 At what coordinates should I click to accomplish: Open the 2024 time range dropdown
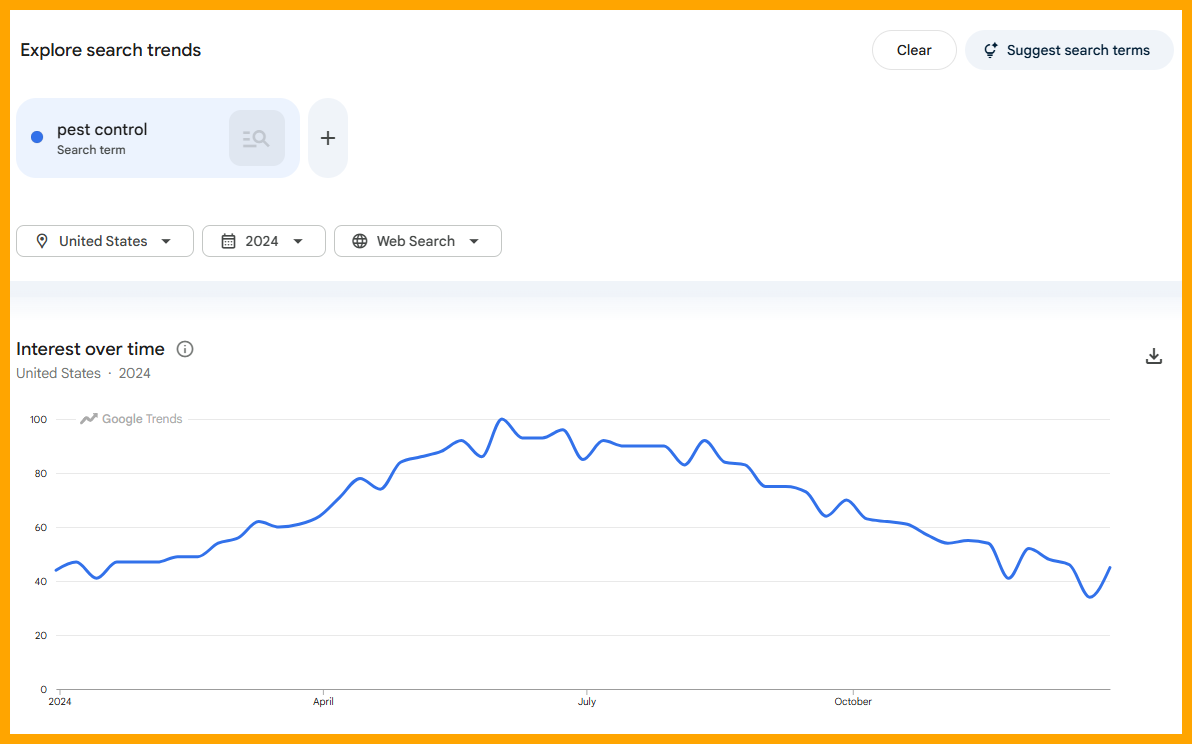(x=263, y=240)
